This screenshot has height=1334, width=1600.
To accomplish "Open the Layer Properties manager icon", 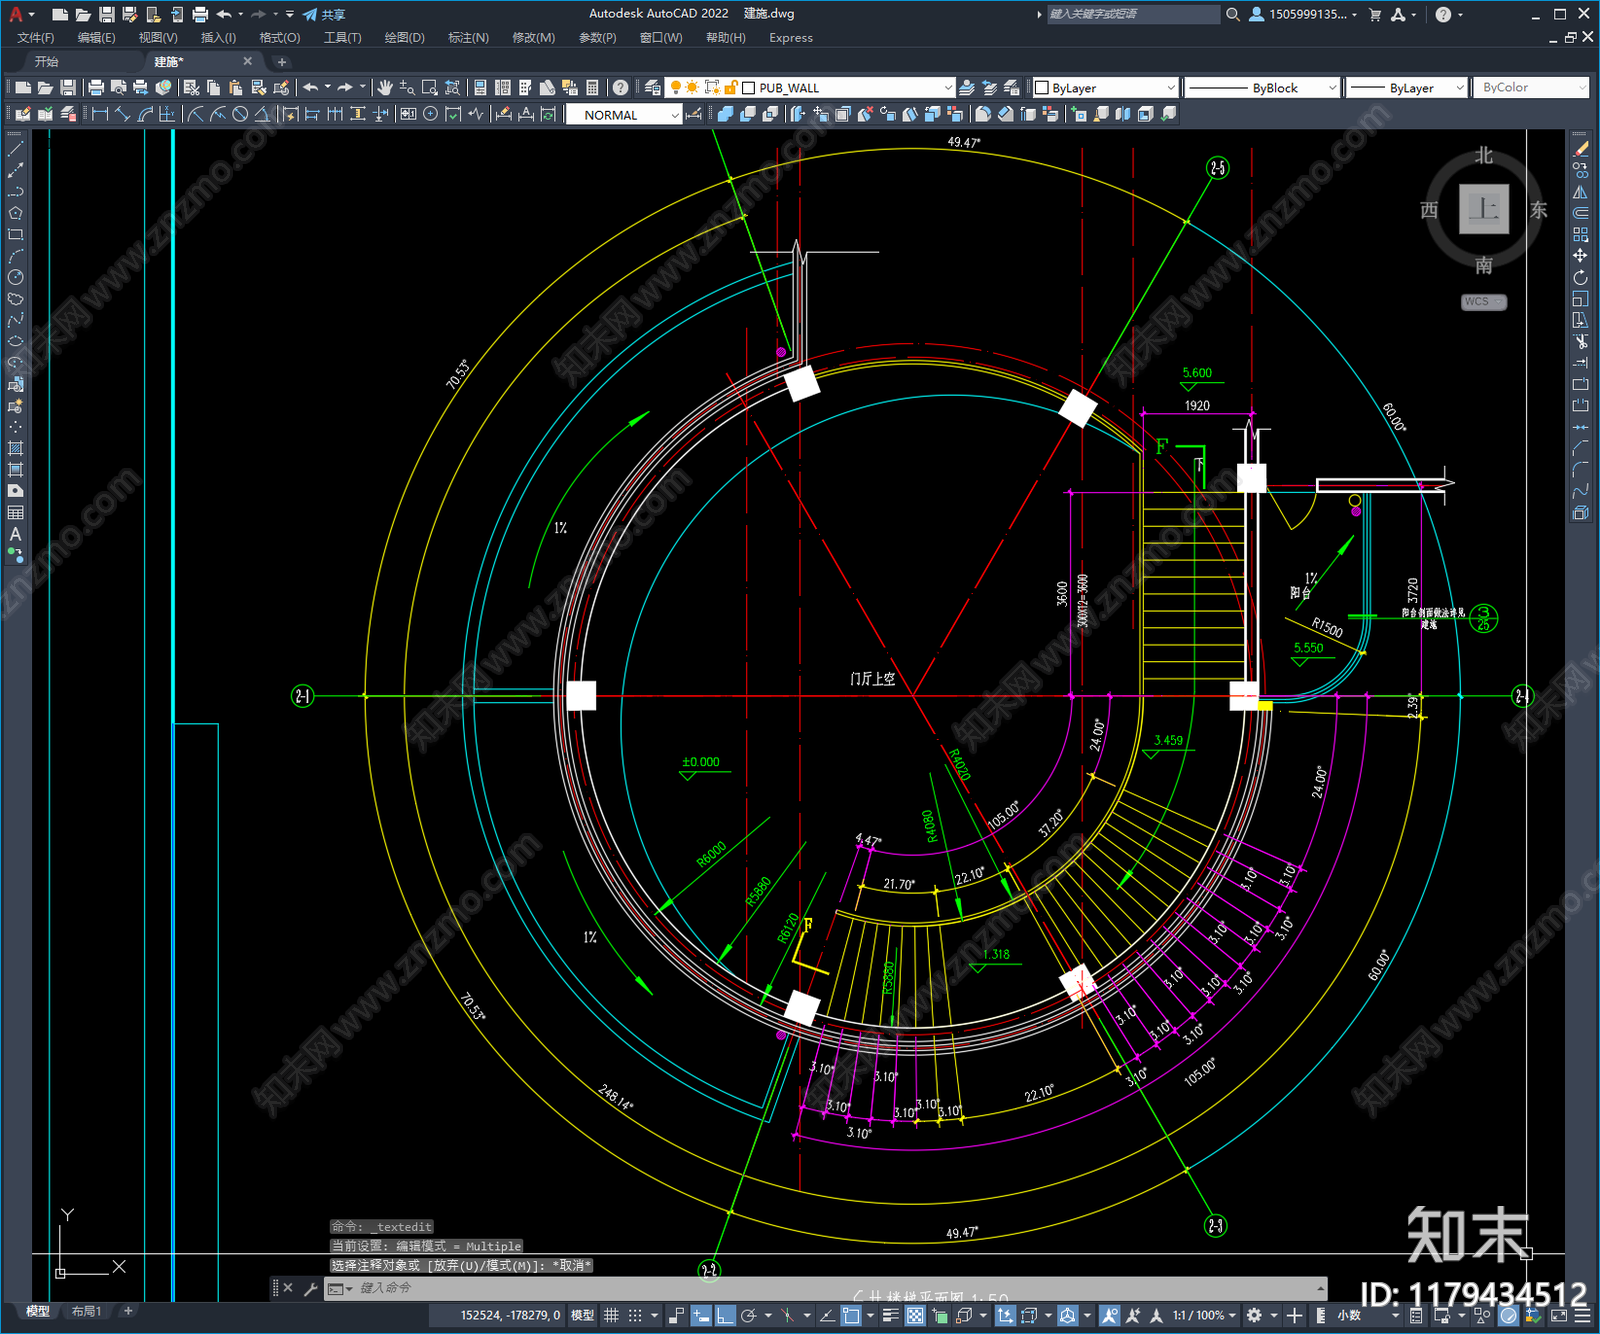I will [653, 88].
